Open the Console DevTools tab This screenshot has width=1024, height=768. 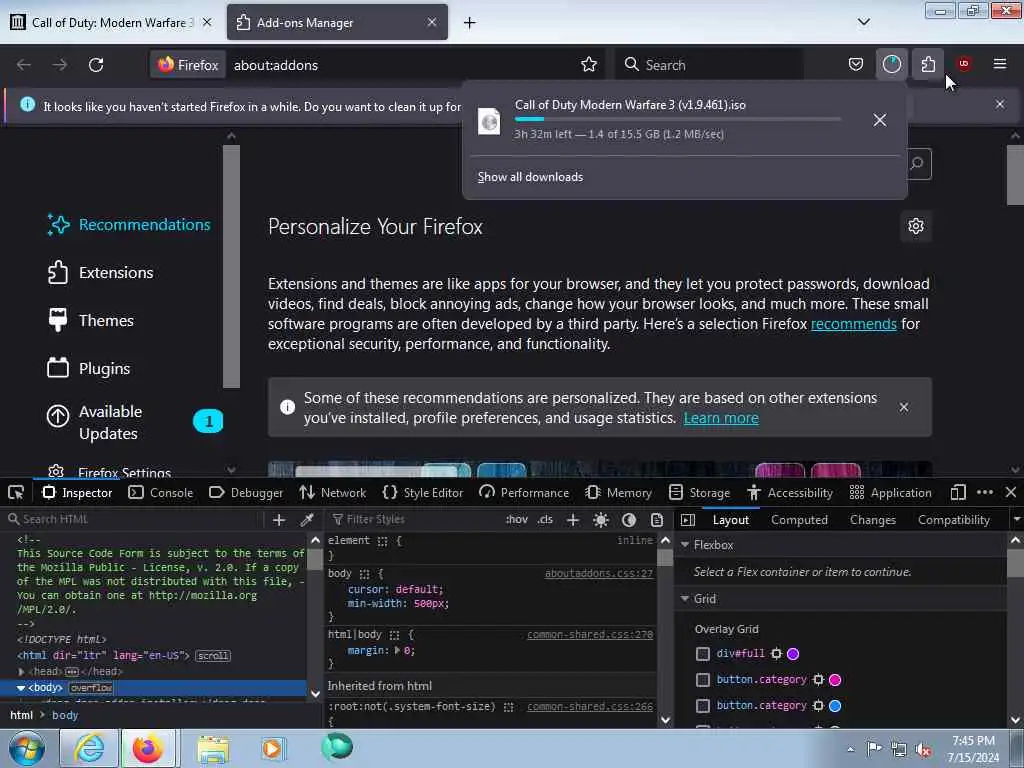pos(161,492)
